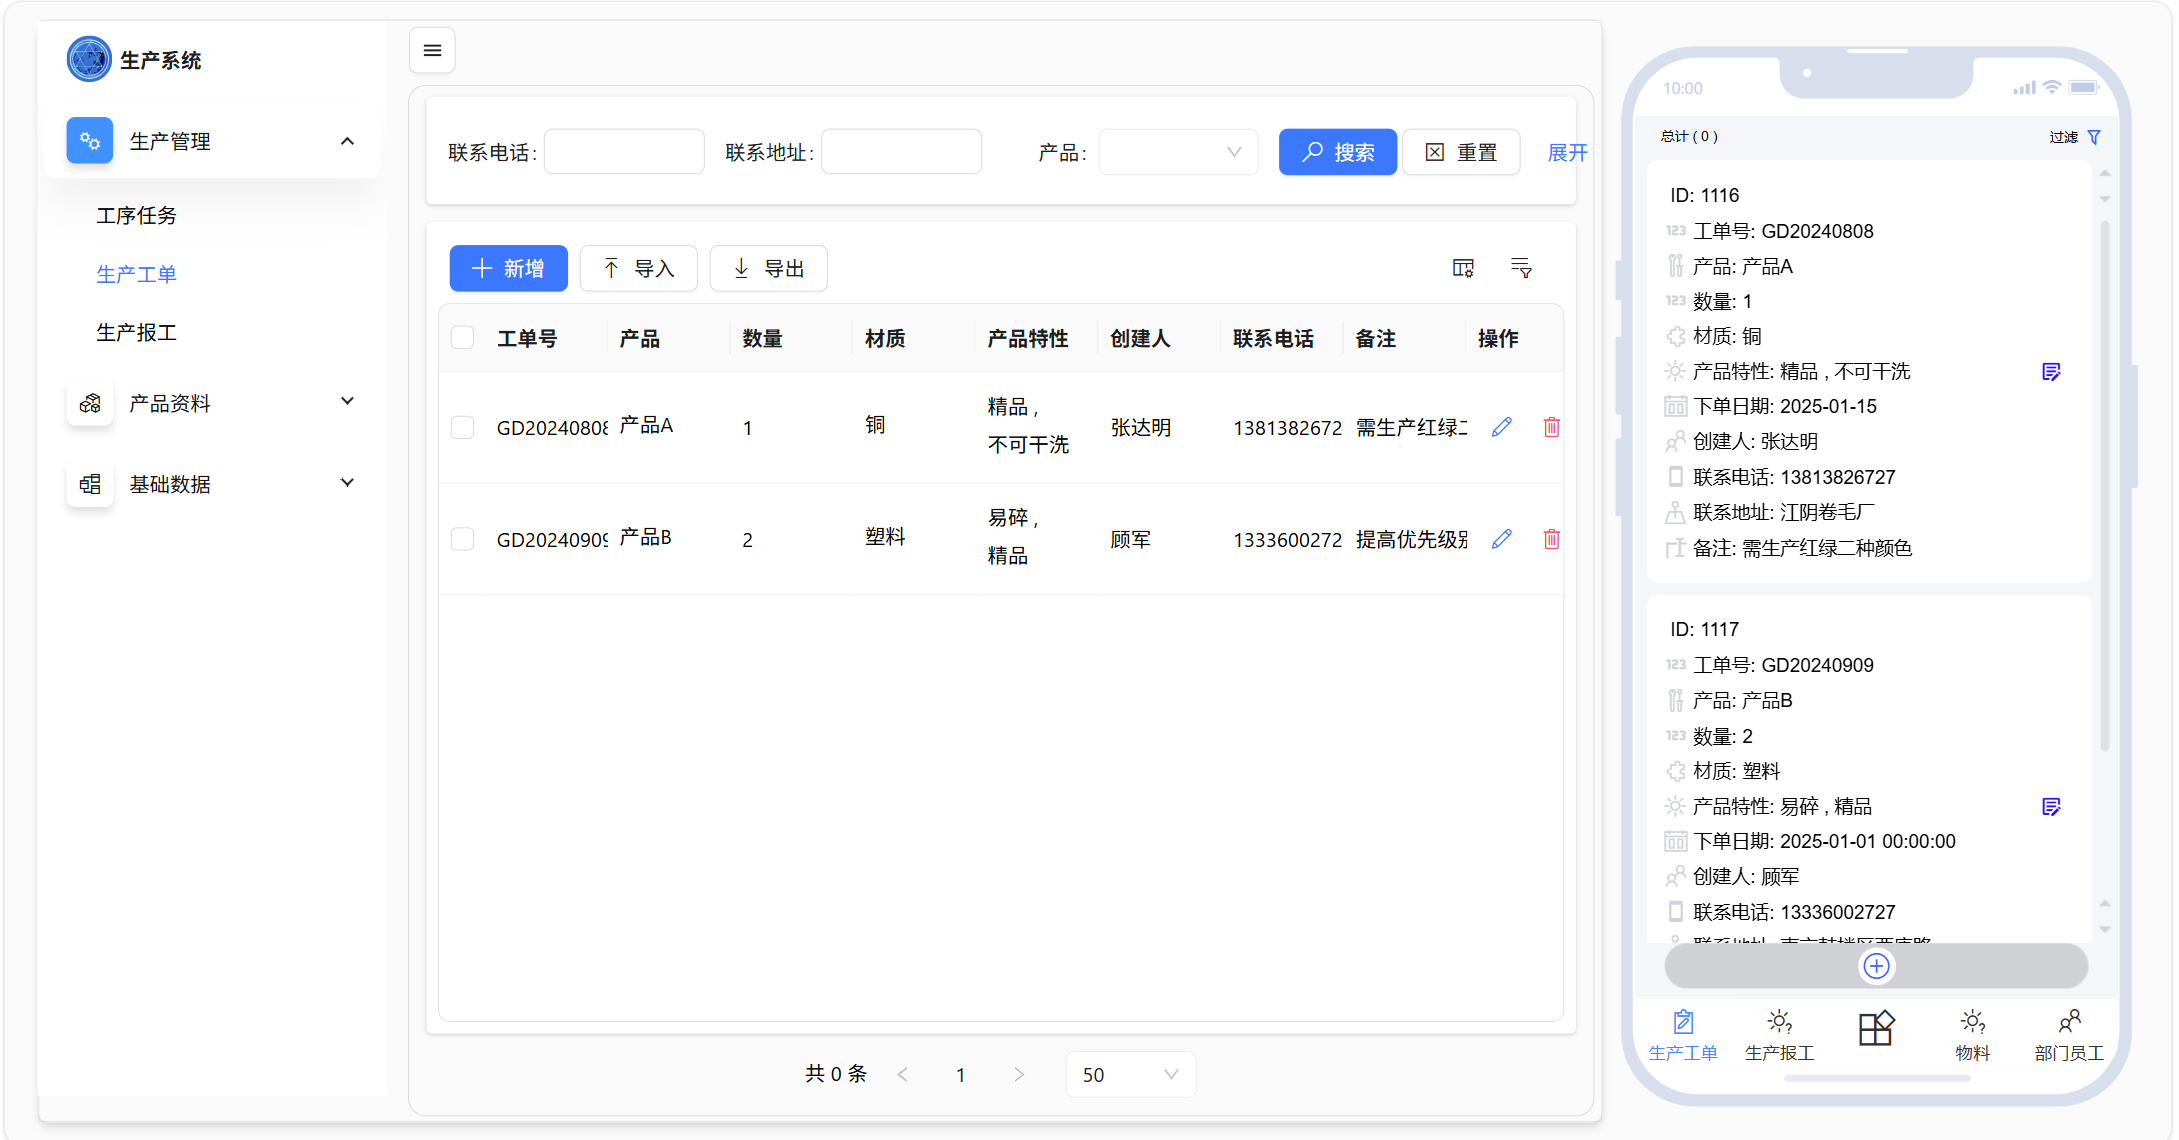2179x1140 pixels.
Task: Click 总计 ( 0 ) label in phone
Action: click(x=1689, y=137)
